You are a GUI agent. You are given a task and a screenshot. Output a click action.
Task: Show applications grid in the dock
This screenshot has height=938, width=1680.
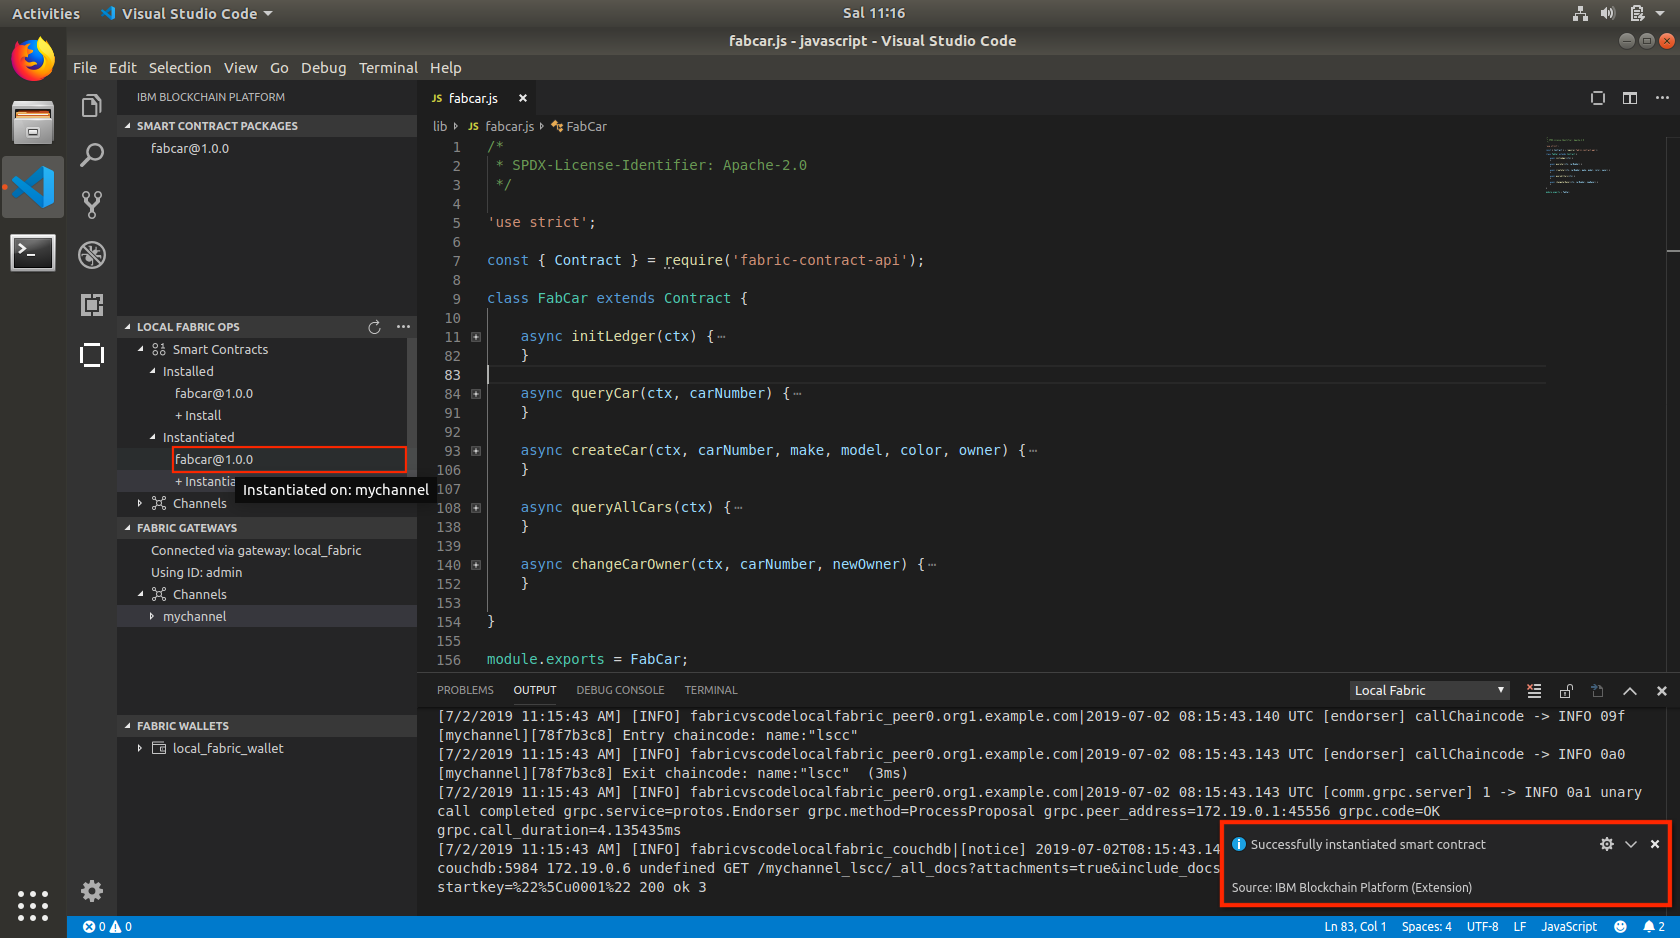tap(33, 905)
